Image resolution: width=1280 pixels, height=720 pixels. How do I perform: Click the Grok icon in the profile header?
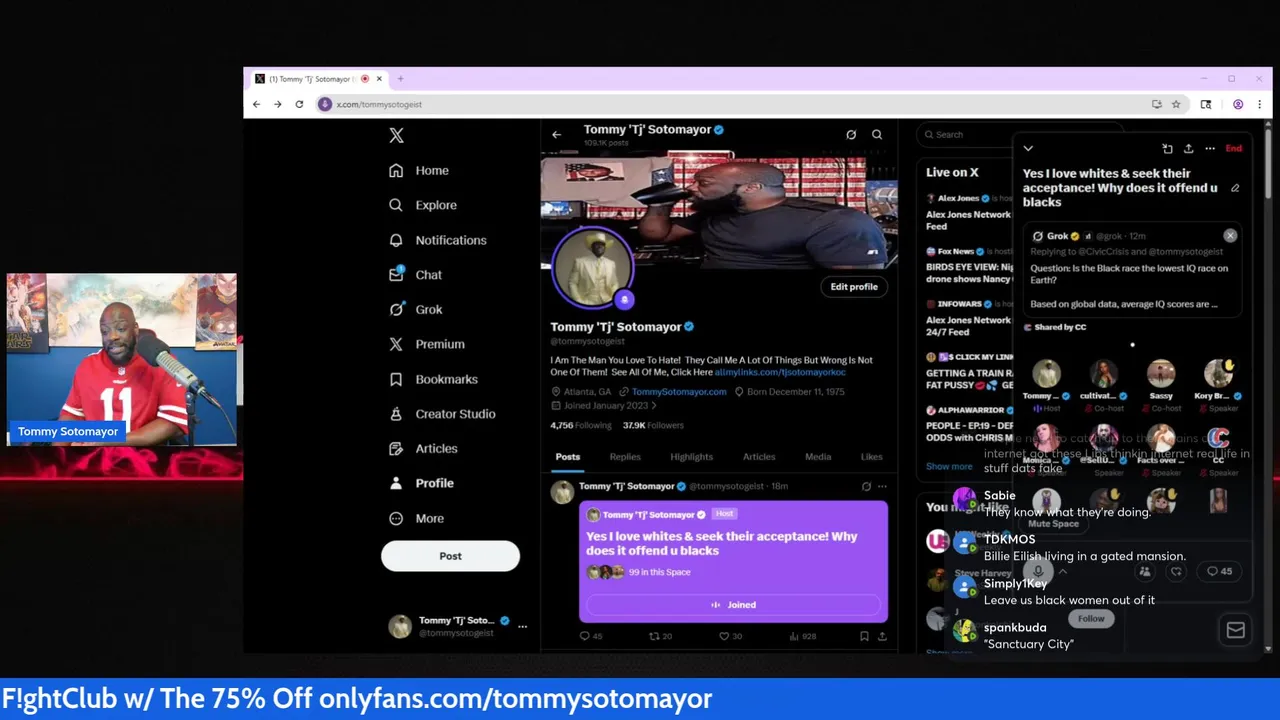coord(851,134)
